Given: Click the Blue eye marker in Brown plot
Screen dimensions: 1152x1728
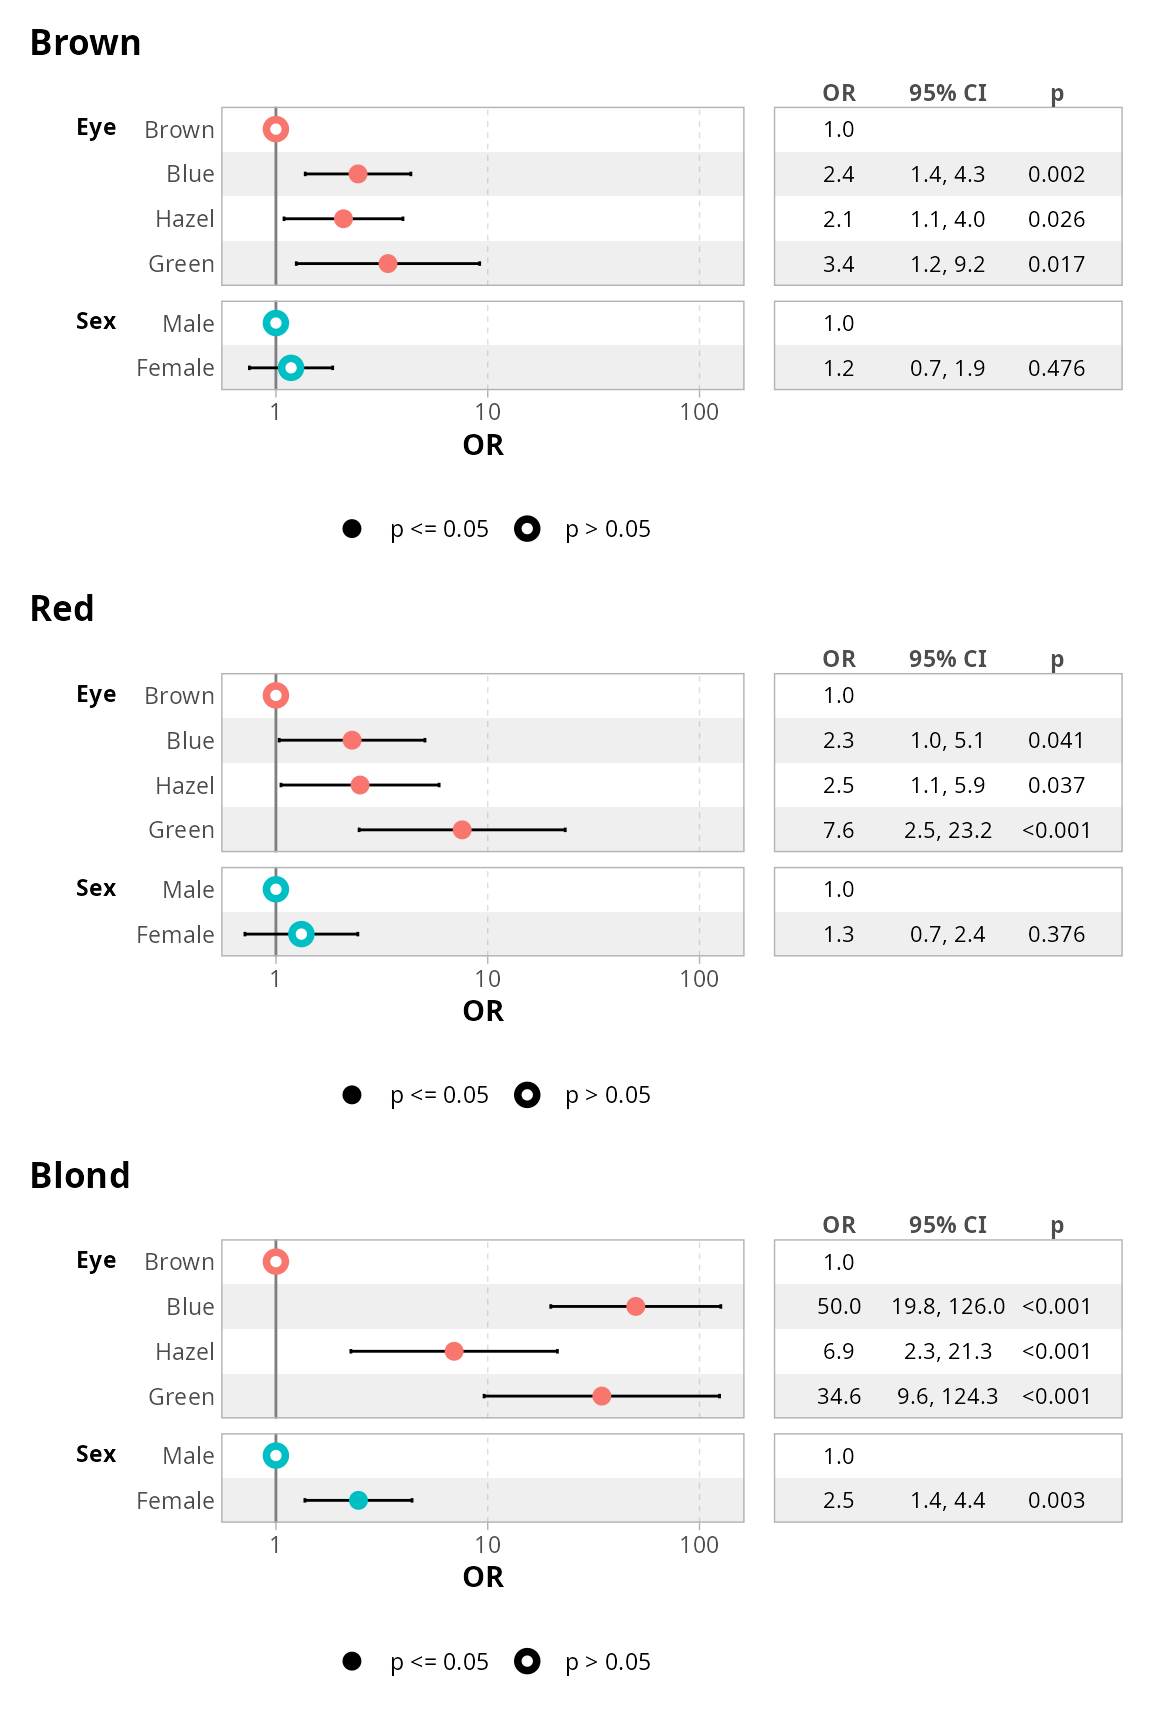Looking at the screenshot, I should pyautogui.click(x=358, y=174).
